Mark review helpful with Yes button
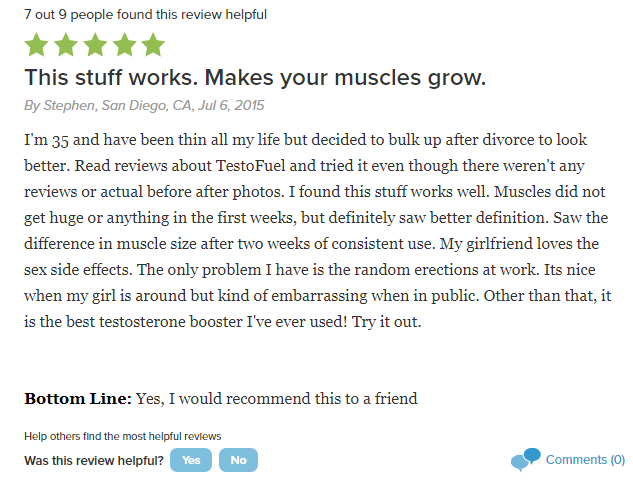633x482 pixels. coord(191,460)
